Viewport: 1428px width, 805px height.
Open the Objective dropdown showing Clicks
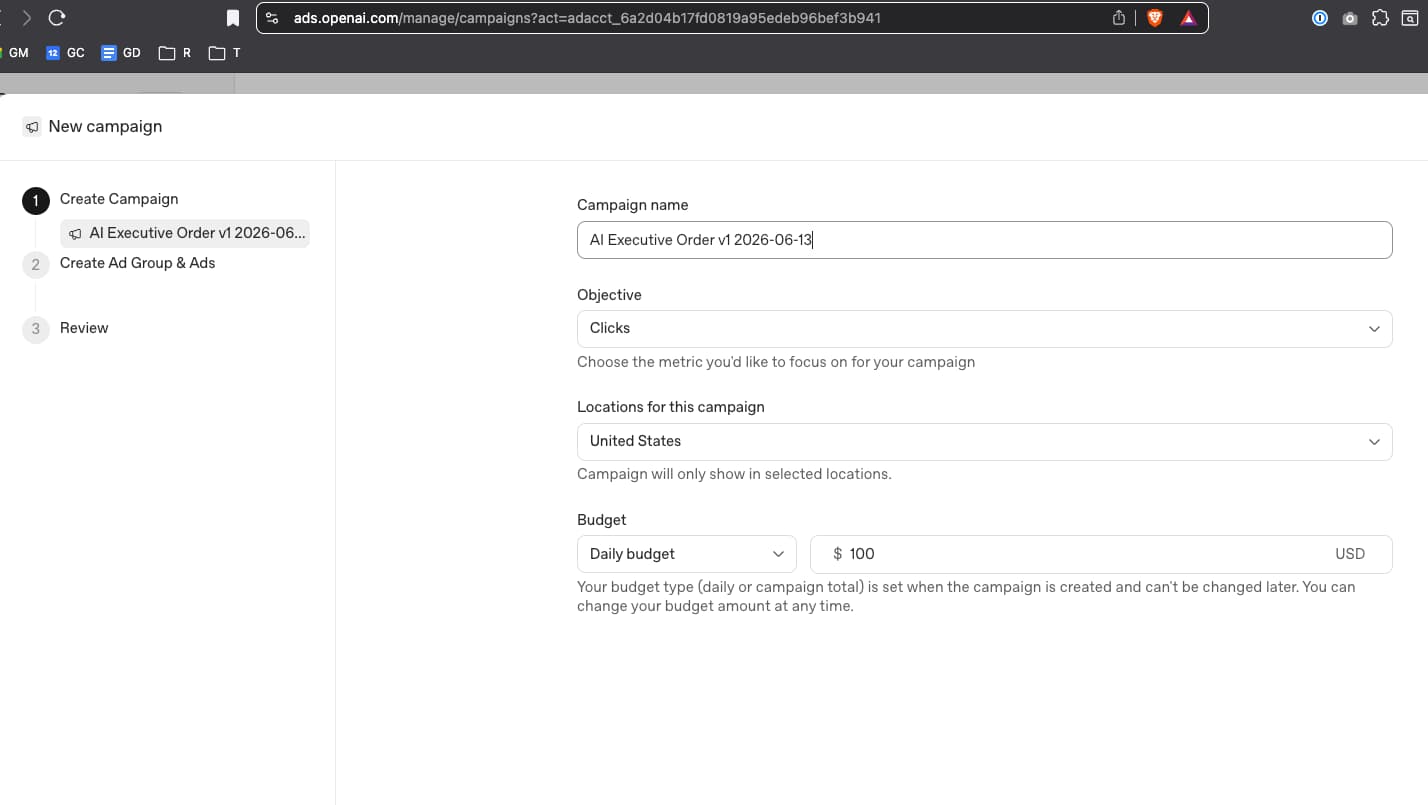pyautogui.click(x=985, y=329)
